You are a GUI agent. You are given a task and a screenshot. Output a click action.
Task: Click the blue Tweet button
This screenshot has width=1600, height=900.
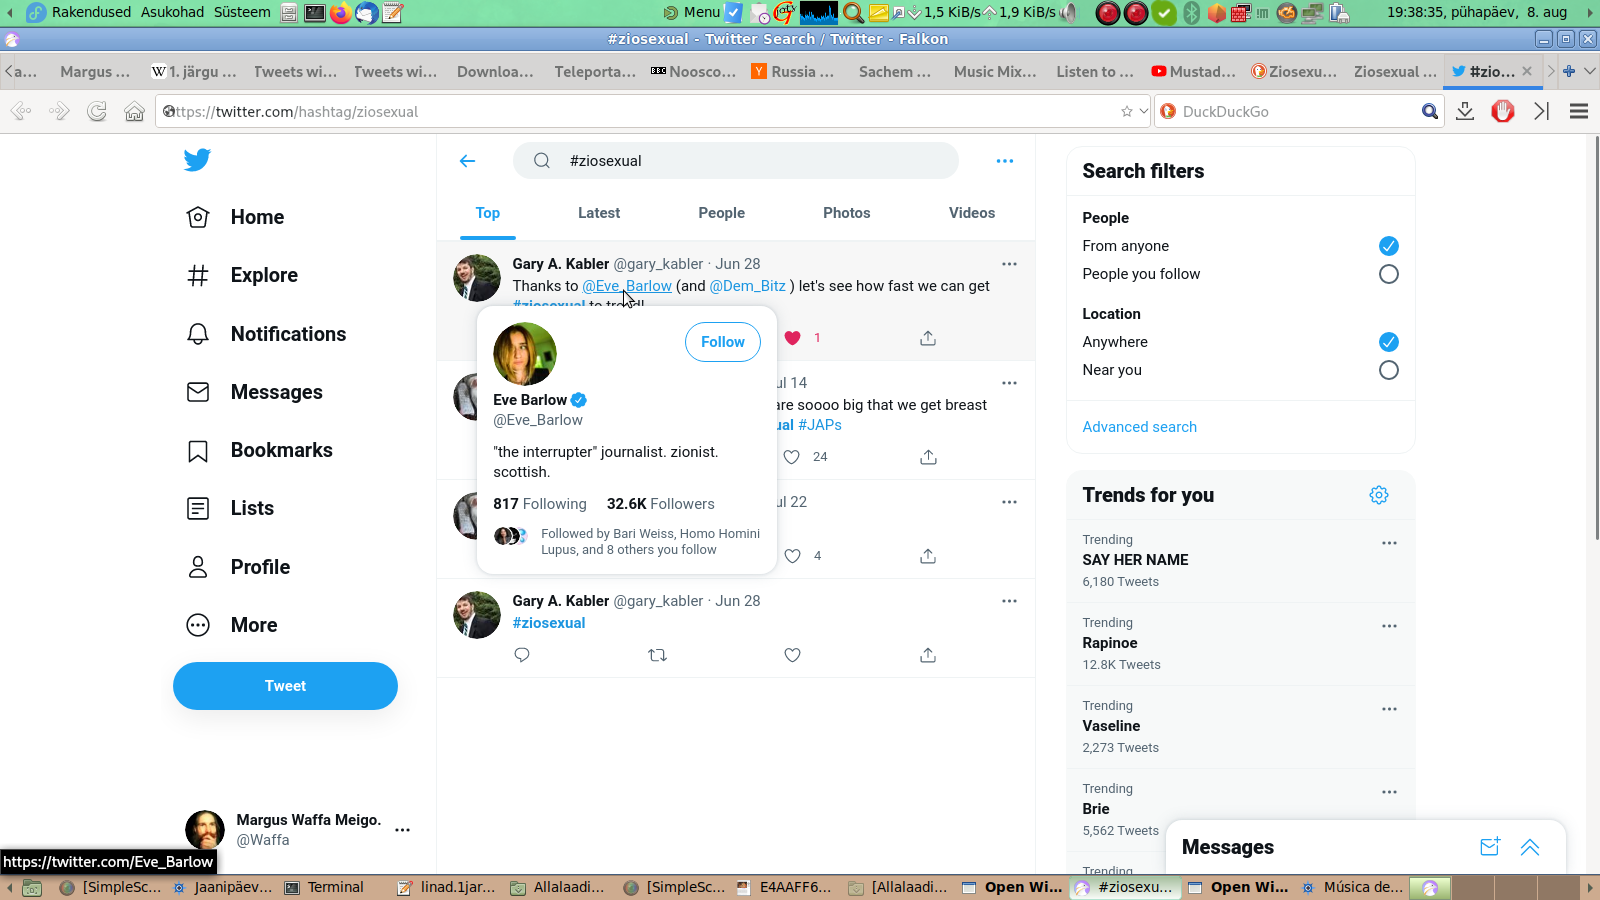pos(285,686)
